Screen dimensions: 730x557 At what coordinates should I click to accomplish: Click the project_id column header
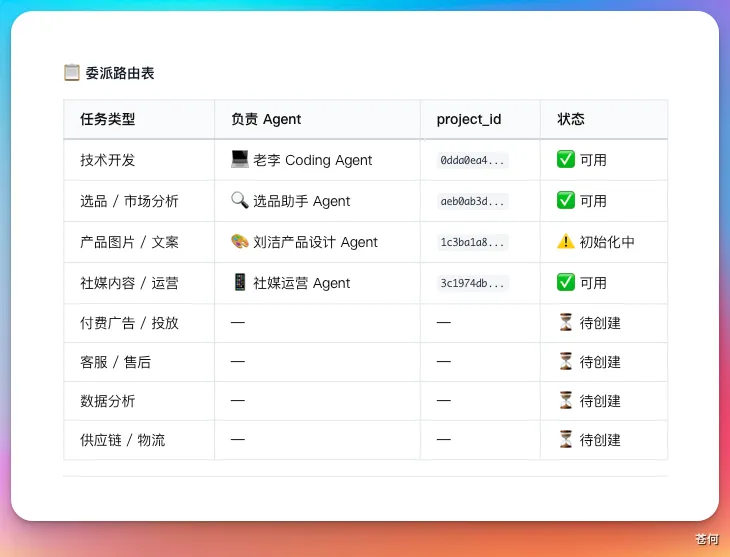469,119
